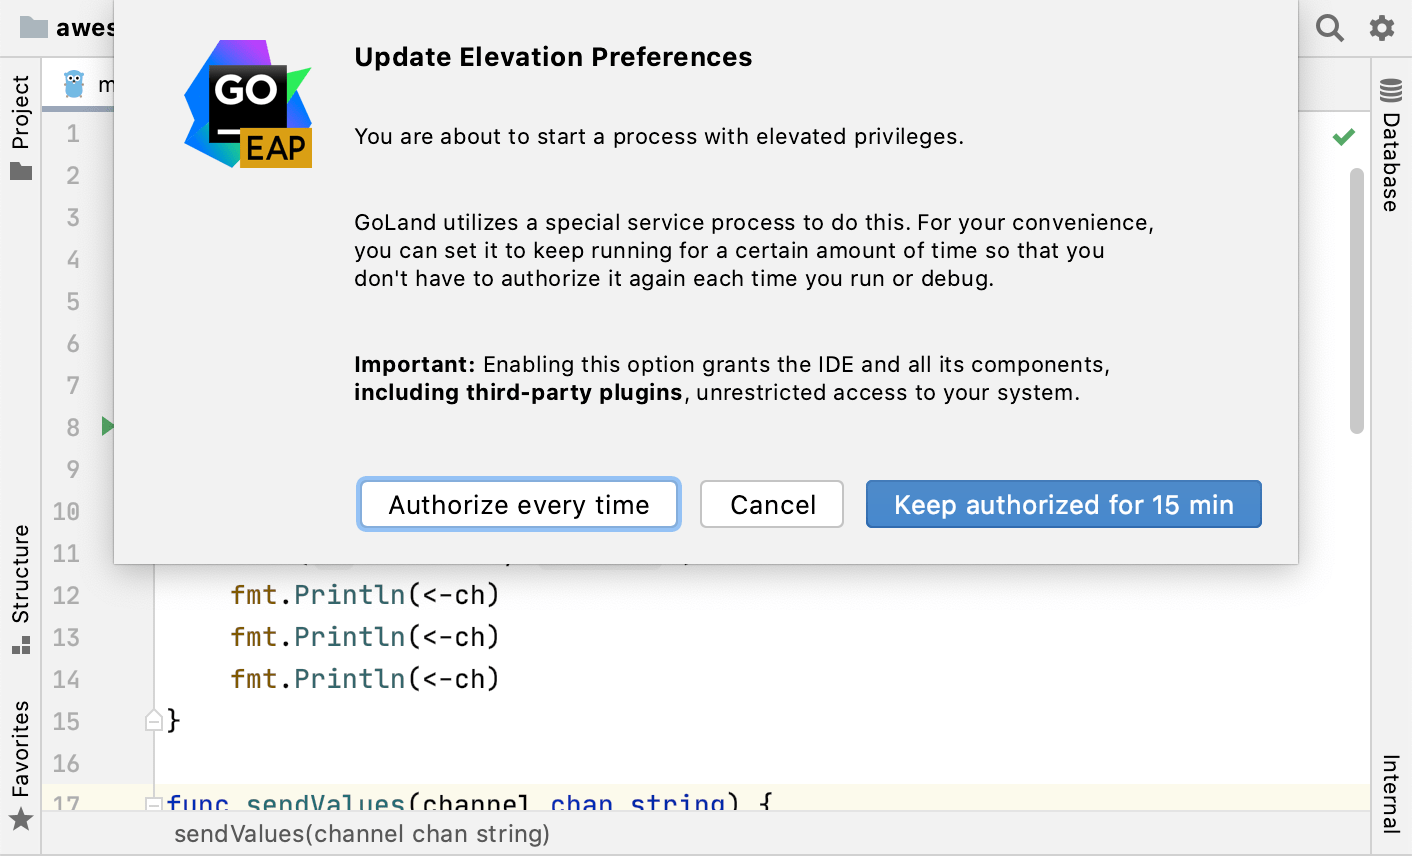The image size is (1412, 856).
Task: Click Keep authorized for 15 min
Action: (1063, 504)
